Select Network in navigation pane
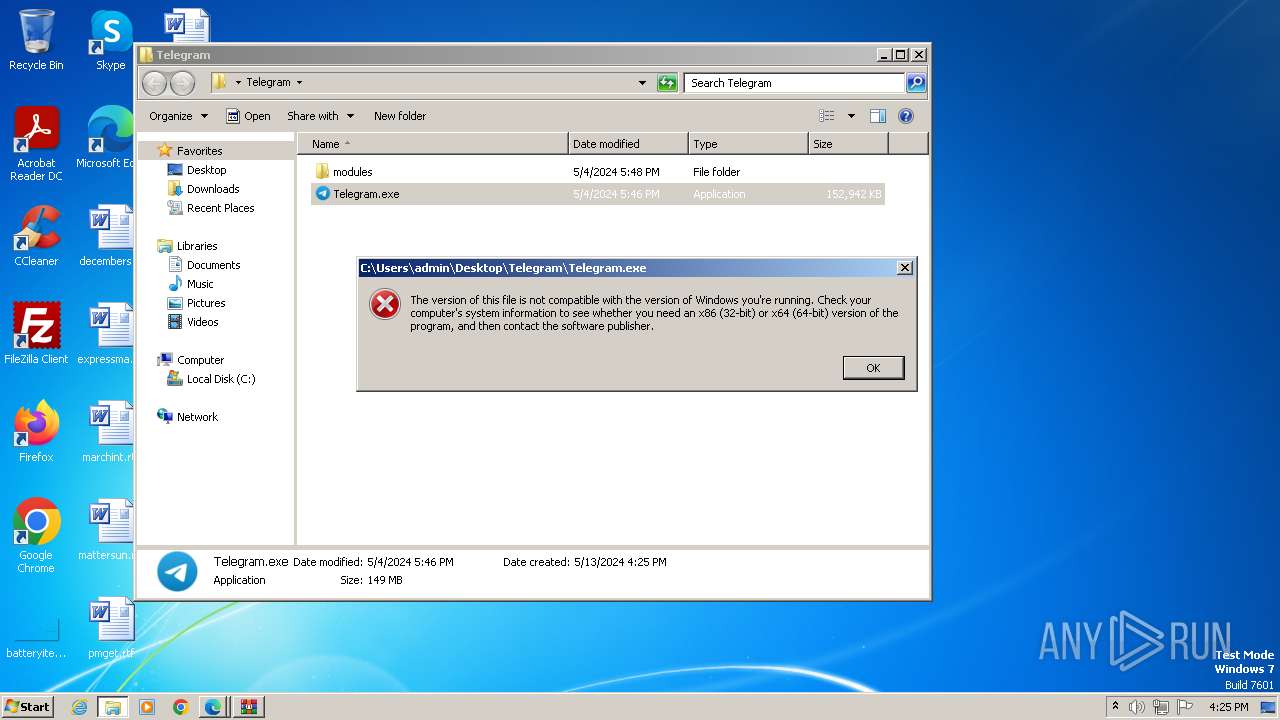 197,417
